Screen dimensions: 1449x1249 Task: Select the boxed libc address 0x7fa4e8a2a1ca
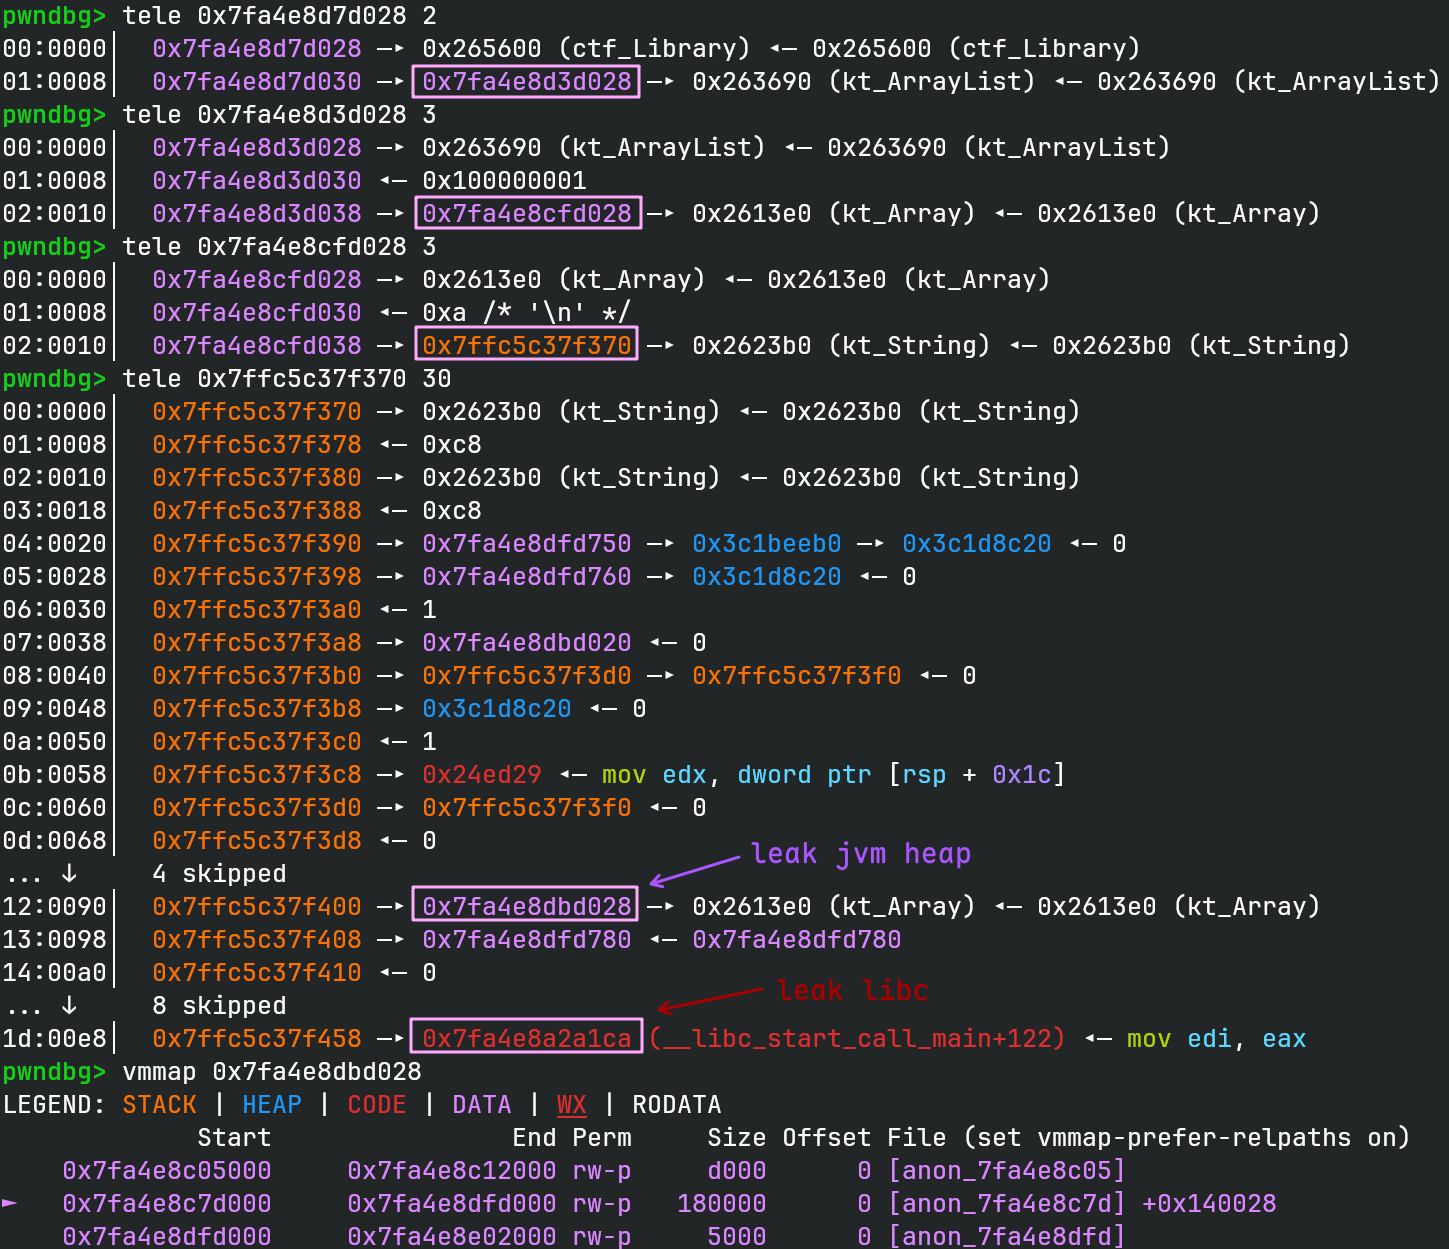[526, 1038]
